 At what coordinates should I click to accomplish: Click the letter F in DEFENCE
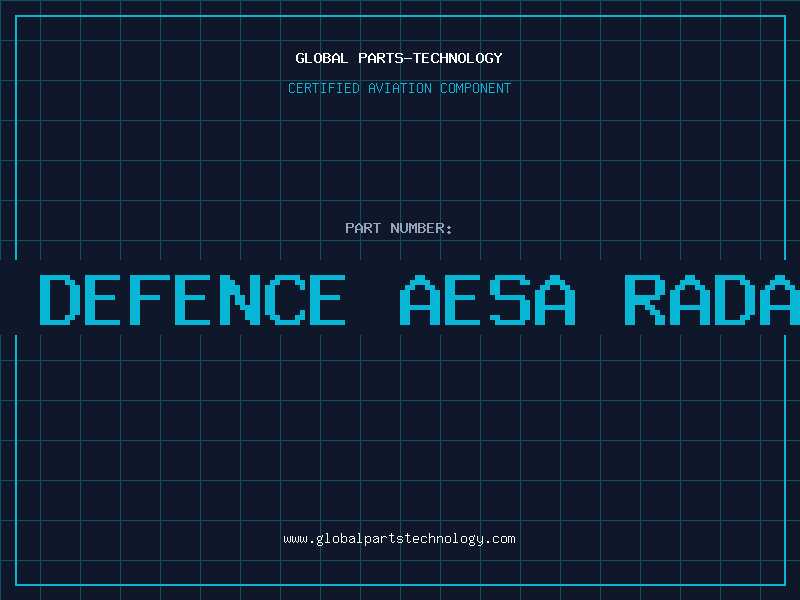(148, 300)
